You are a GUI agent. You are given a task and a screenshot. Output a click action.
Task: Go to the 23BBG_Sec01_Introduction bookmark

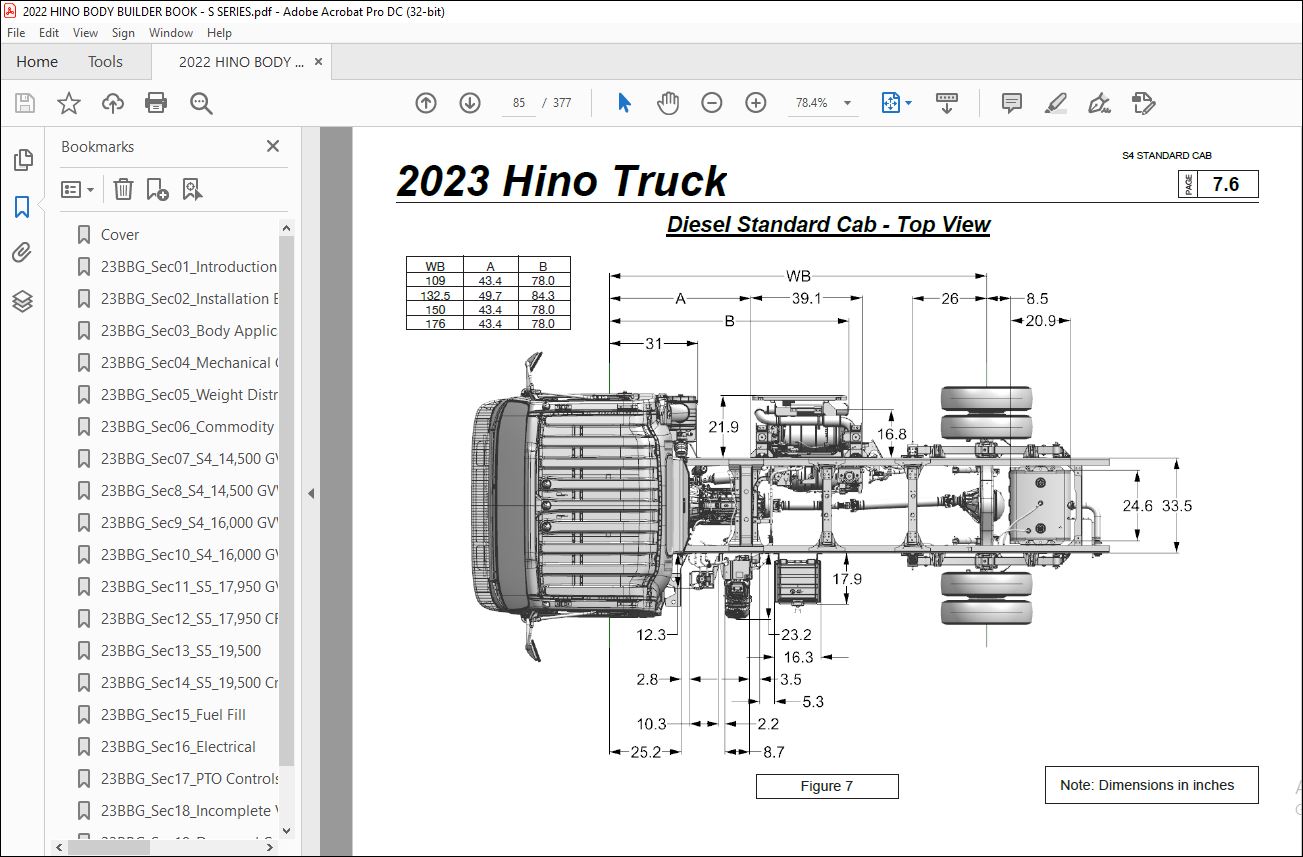coord(188,267)
